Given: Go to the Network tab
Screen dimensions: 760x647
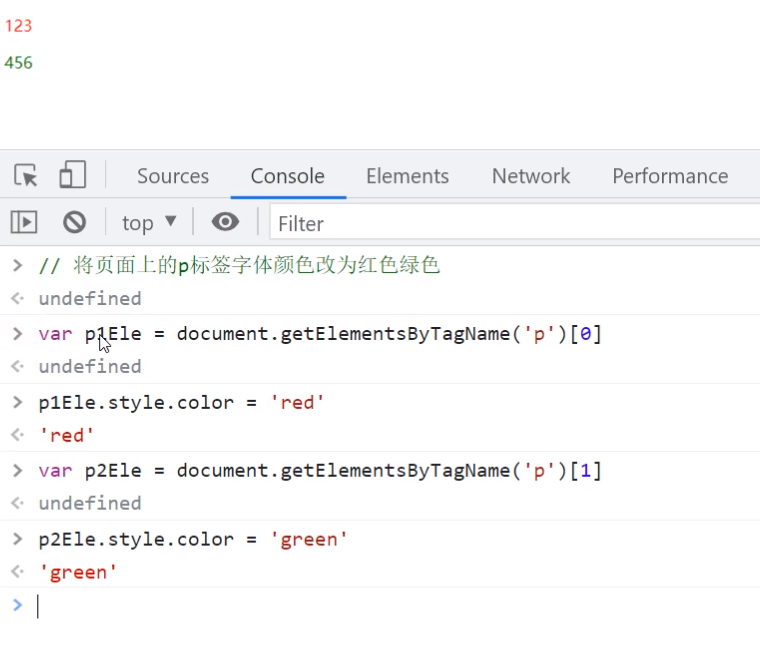Looking at the screenshot, I should (x=531, y=176).
